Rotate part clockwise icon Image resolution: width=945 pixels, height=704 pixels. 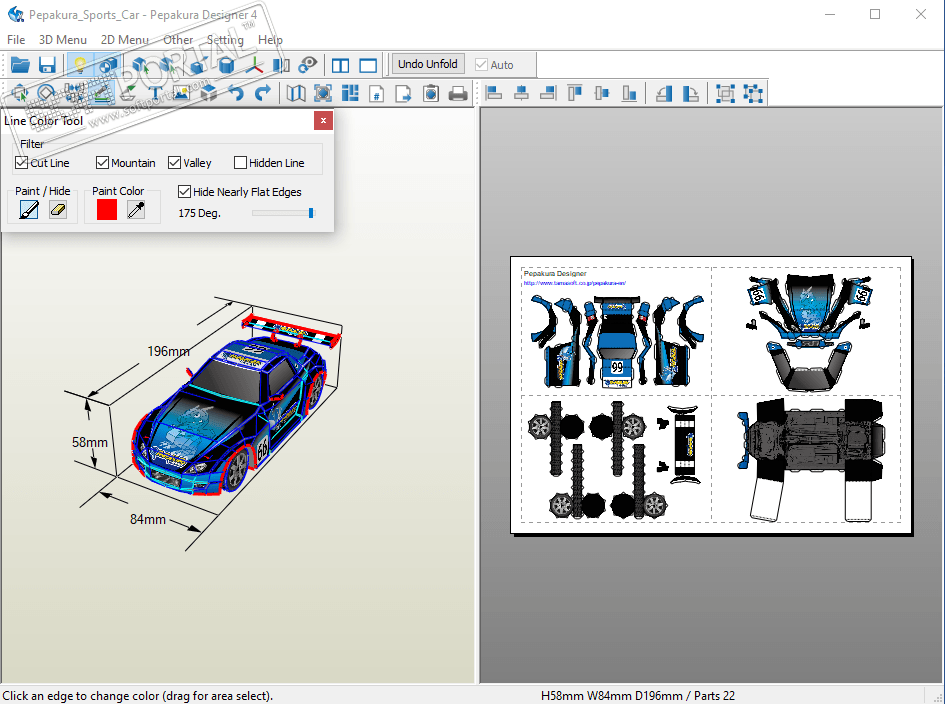tap(691, 93)
